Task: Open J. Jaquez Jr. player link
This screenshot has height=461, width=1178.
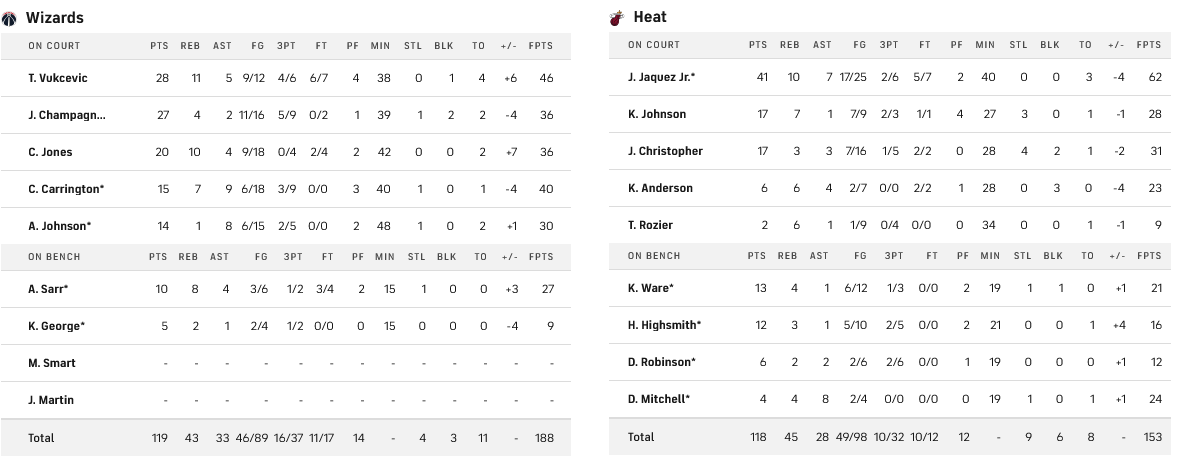Action: [661, 77]
